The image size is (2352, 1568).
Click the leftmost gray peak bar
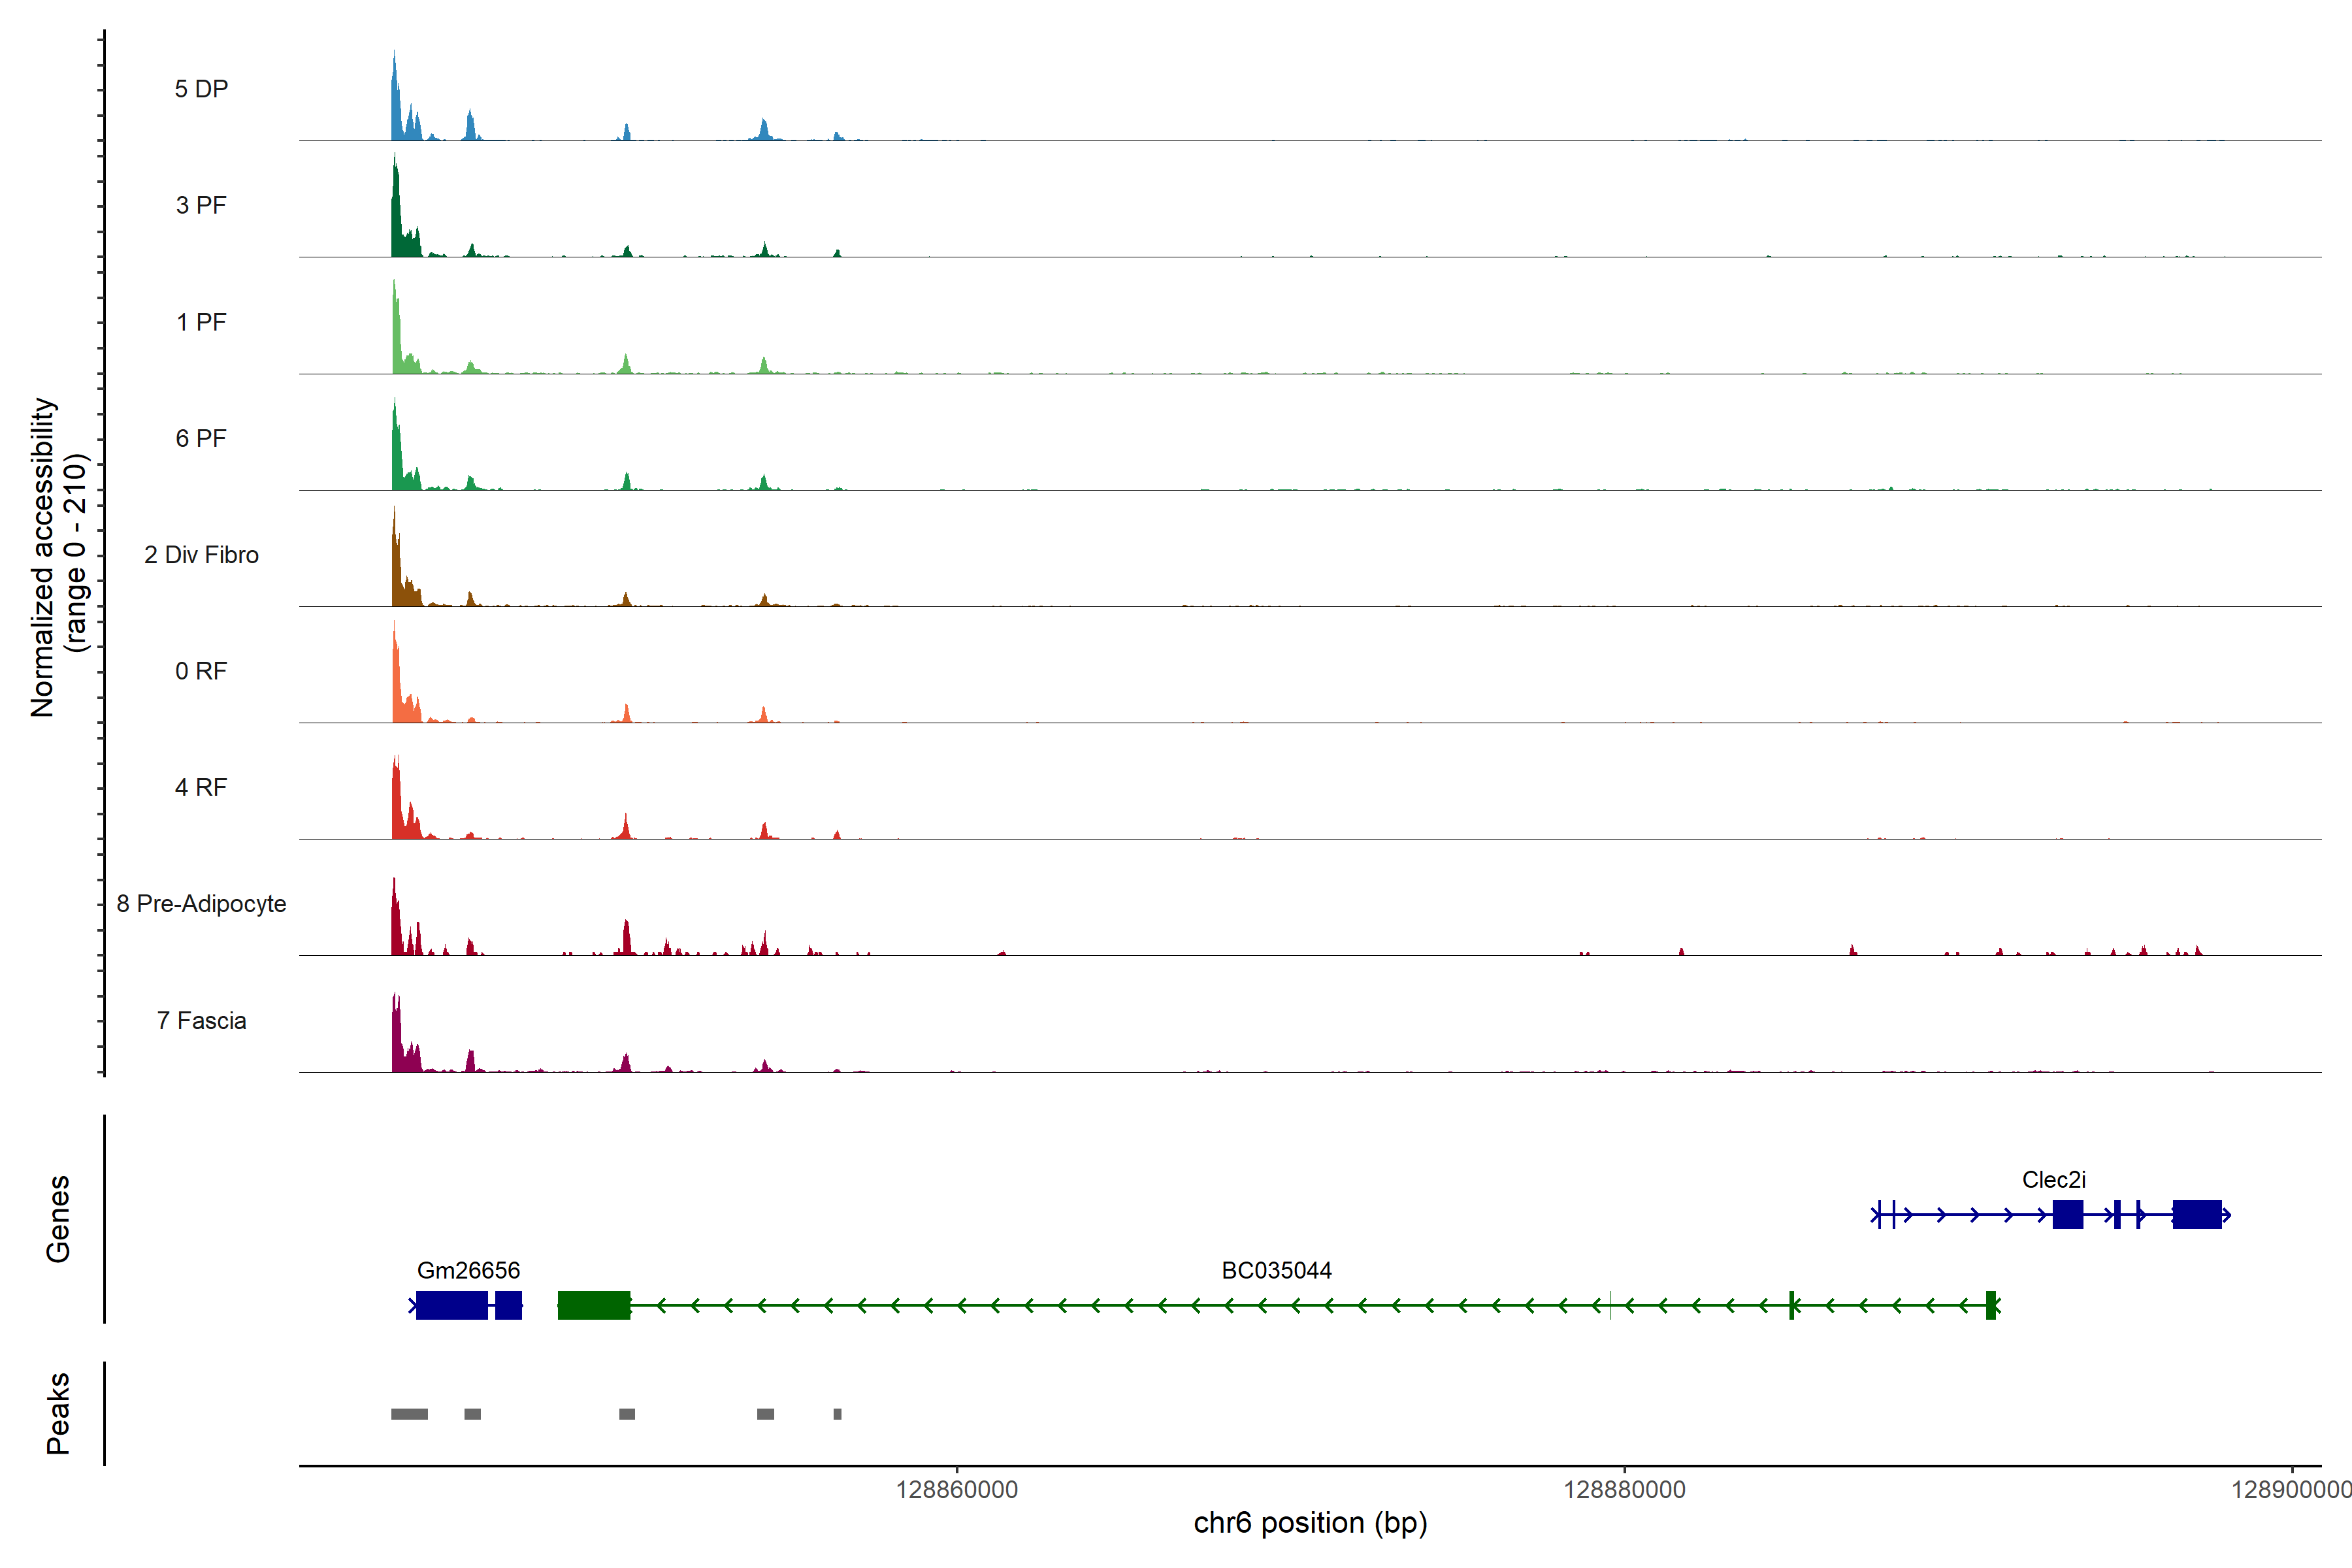tap(409, 1414)
